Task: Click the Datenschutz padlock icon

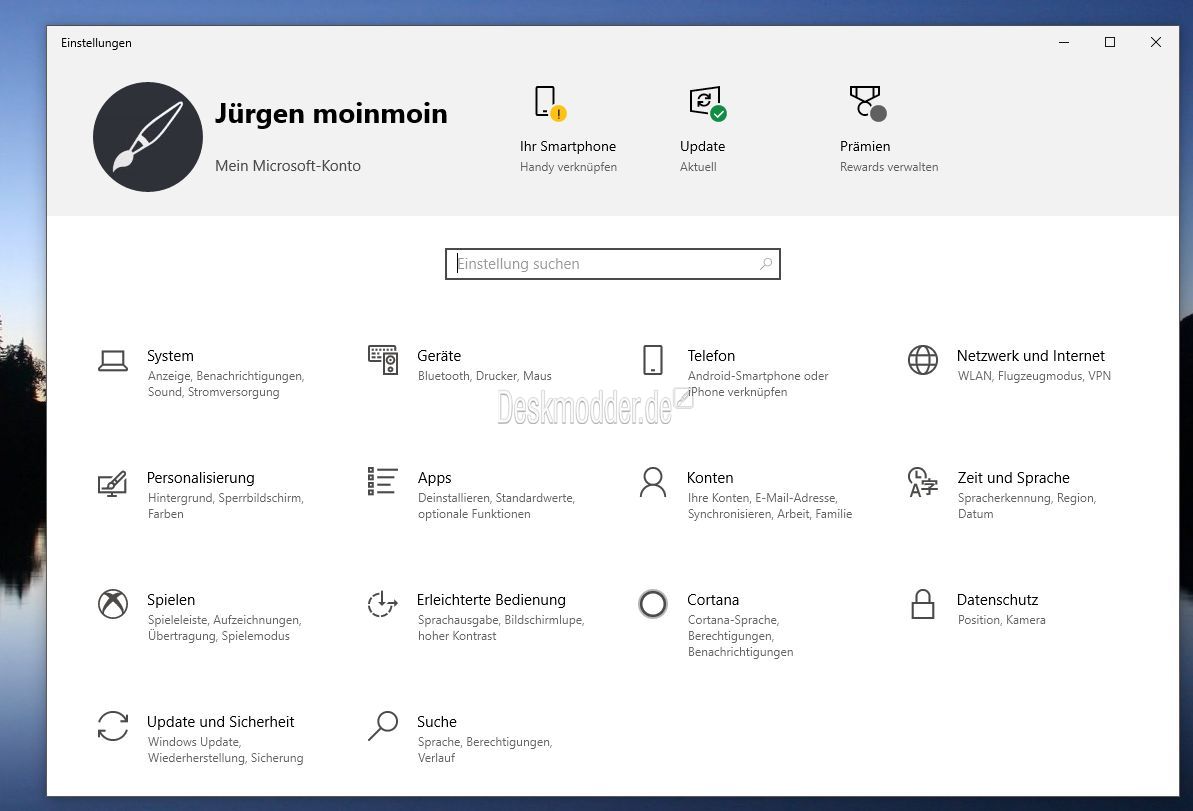Action: click(923, 604)
